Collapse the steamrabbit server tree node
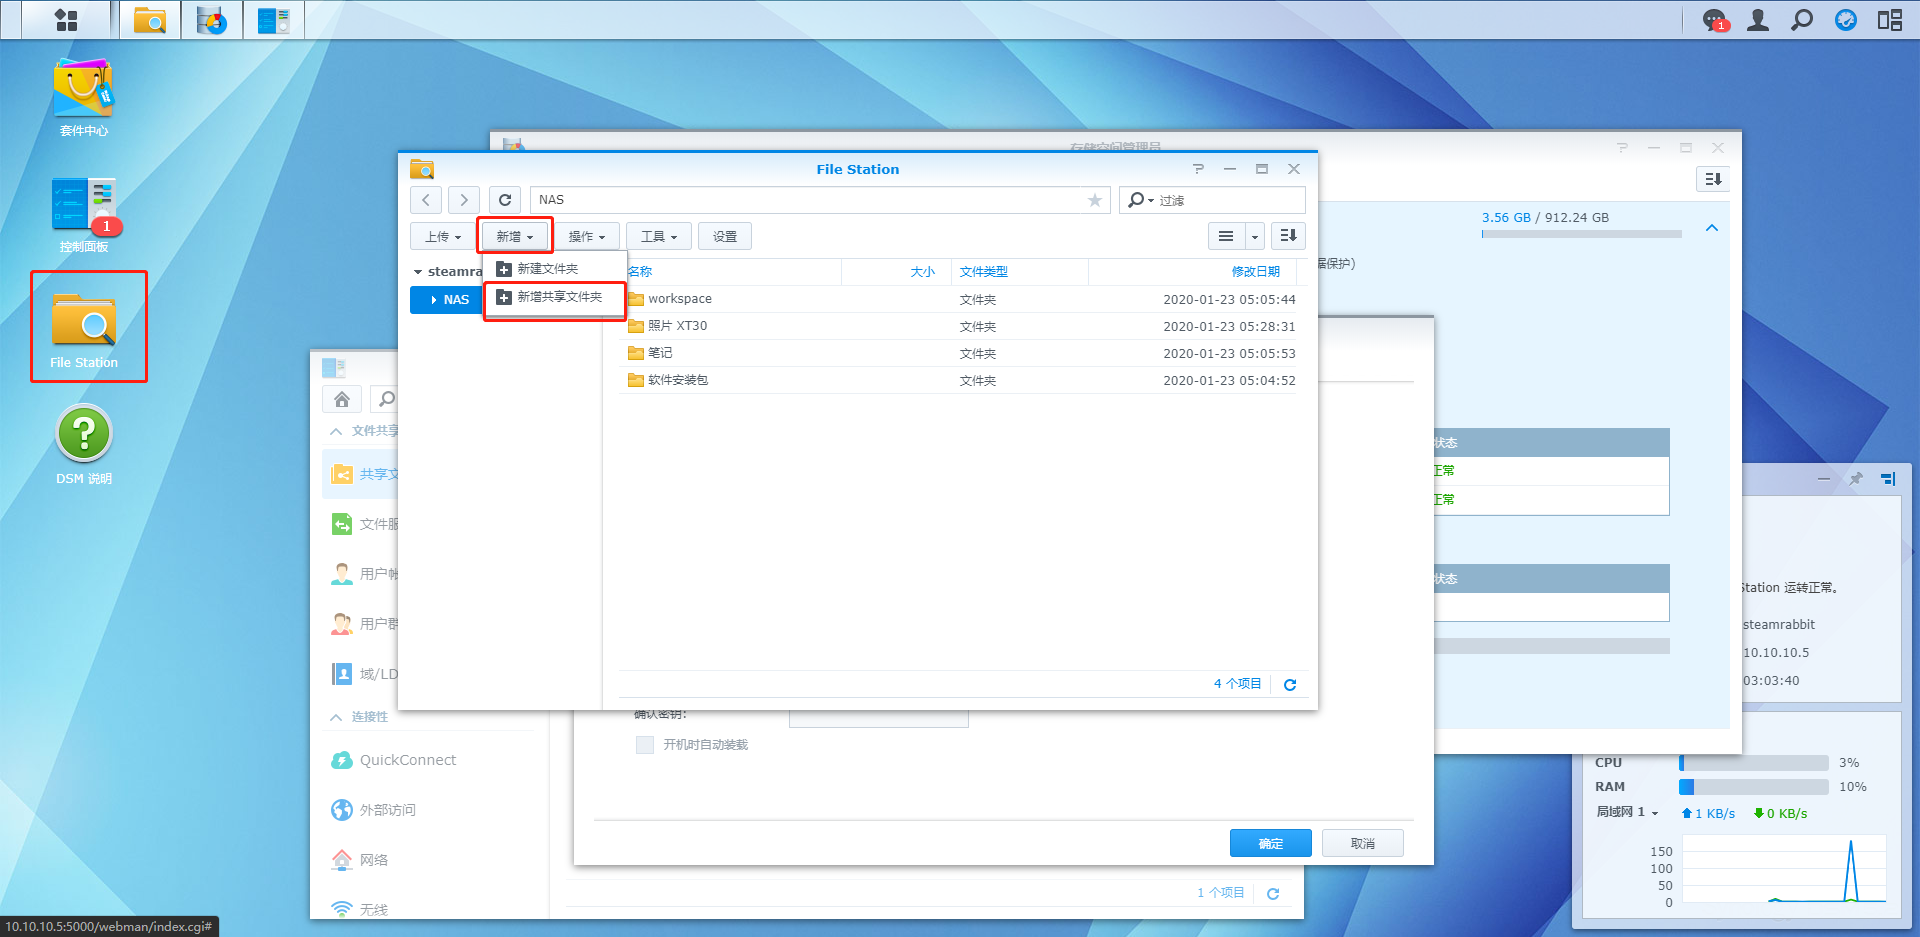The image size is (1920, 937). tap(418, 272)
